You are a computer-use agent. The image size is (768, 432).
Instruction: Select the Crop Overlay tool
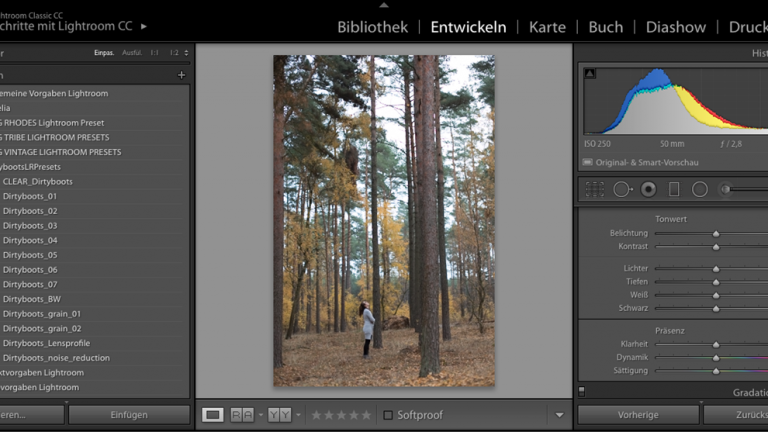tap(595, 189)
